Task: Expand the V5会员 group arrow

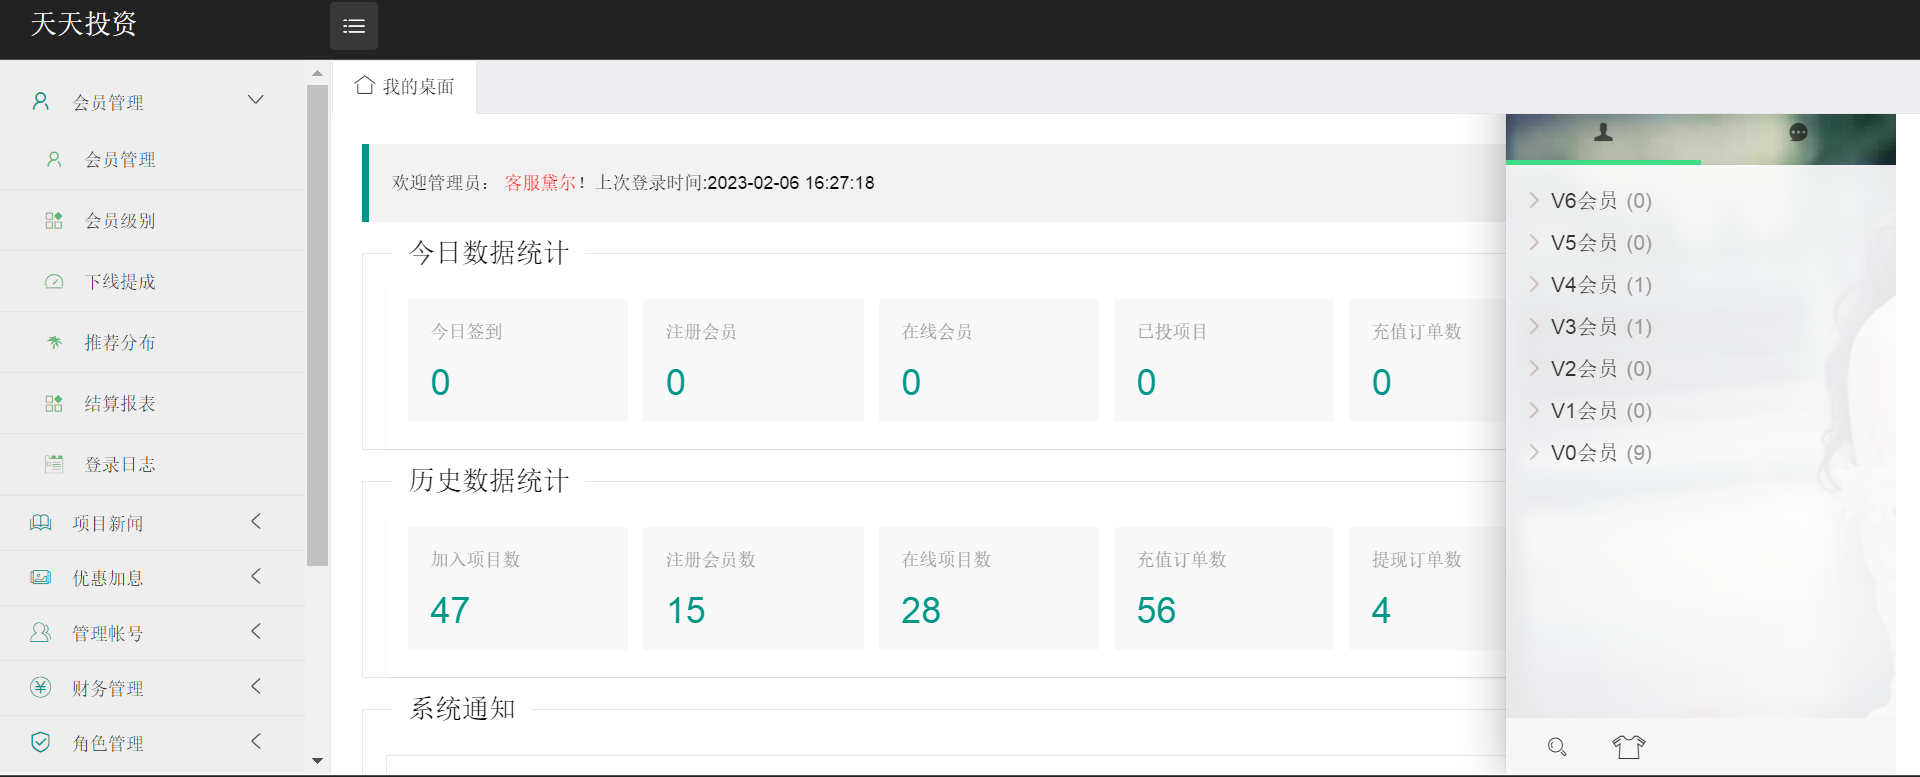Action: 1534,242
